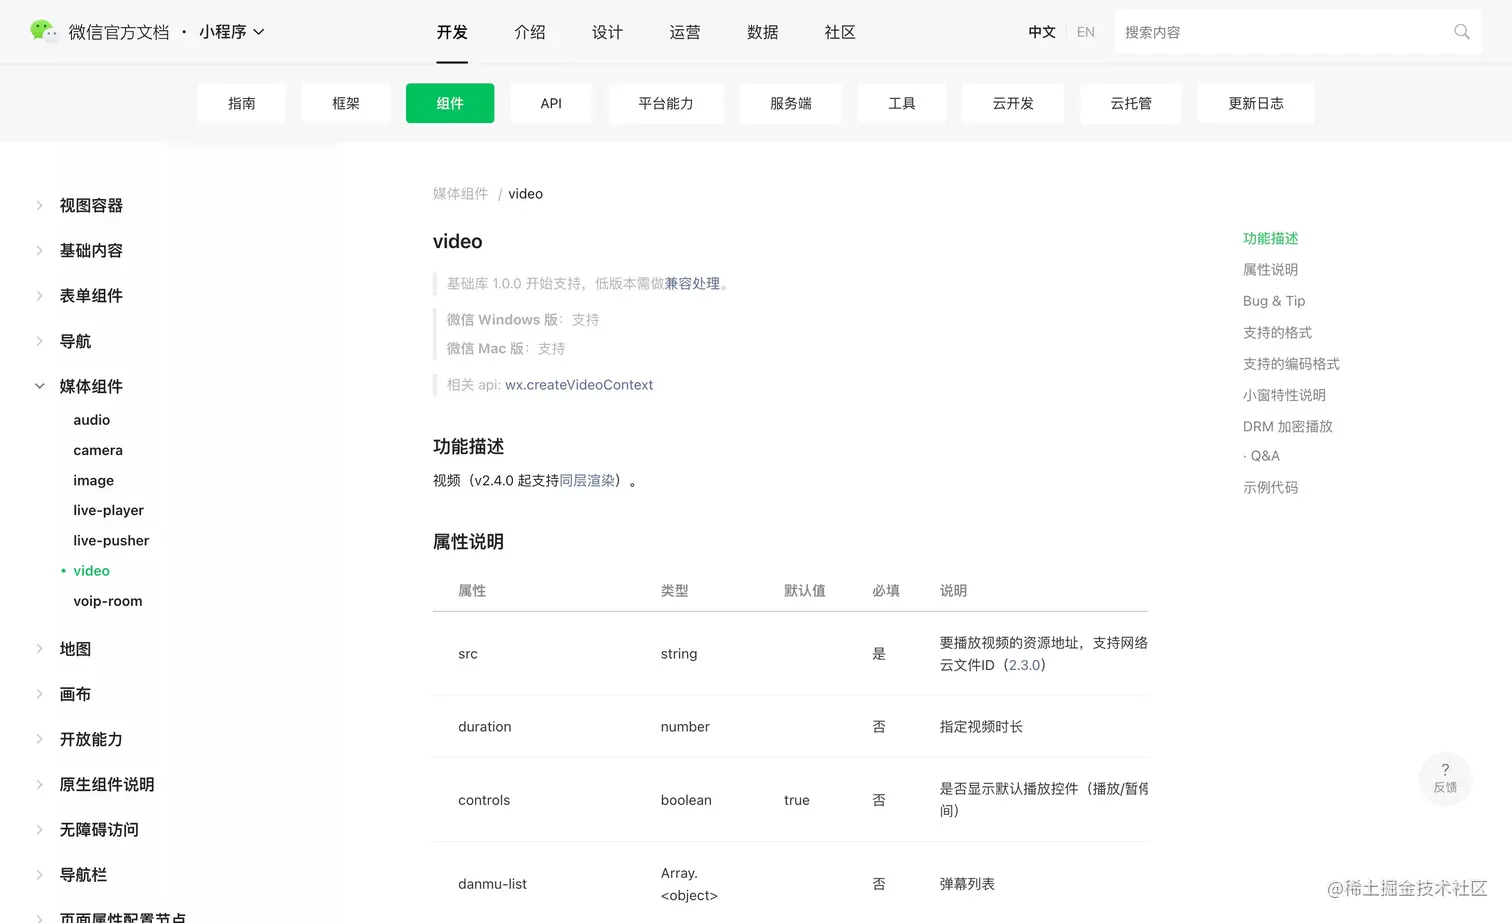
Task: Expand the 原生组件说明 section
Action: (106, 784)
